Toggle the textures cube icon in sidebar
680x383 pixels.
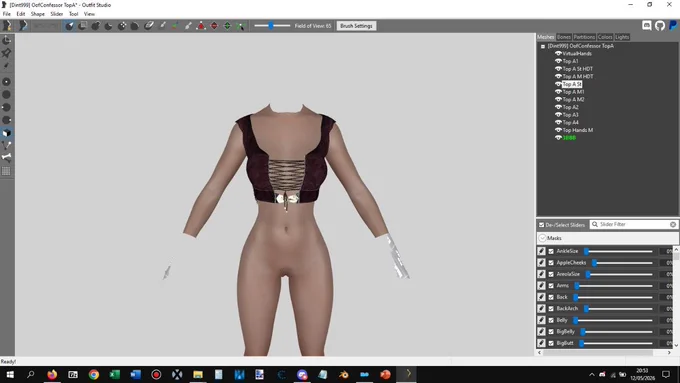tap(7, 133)
